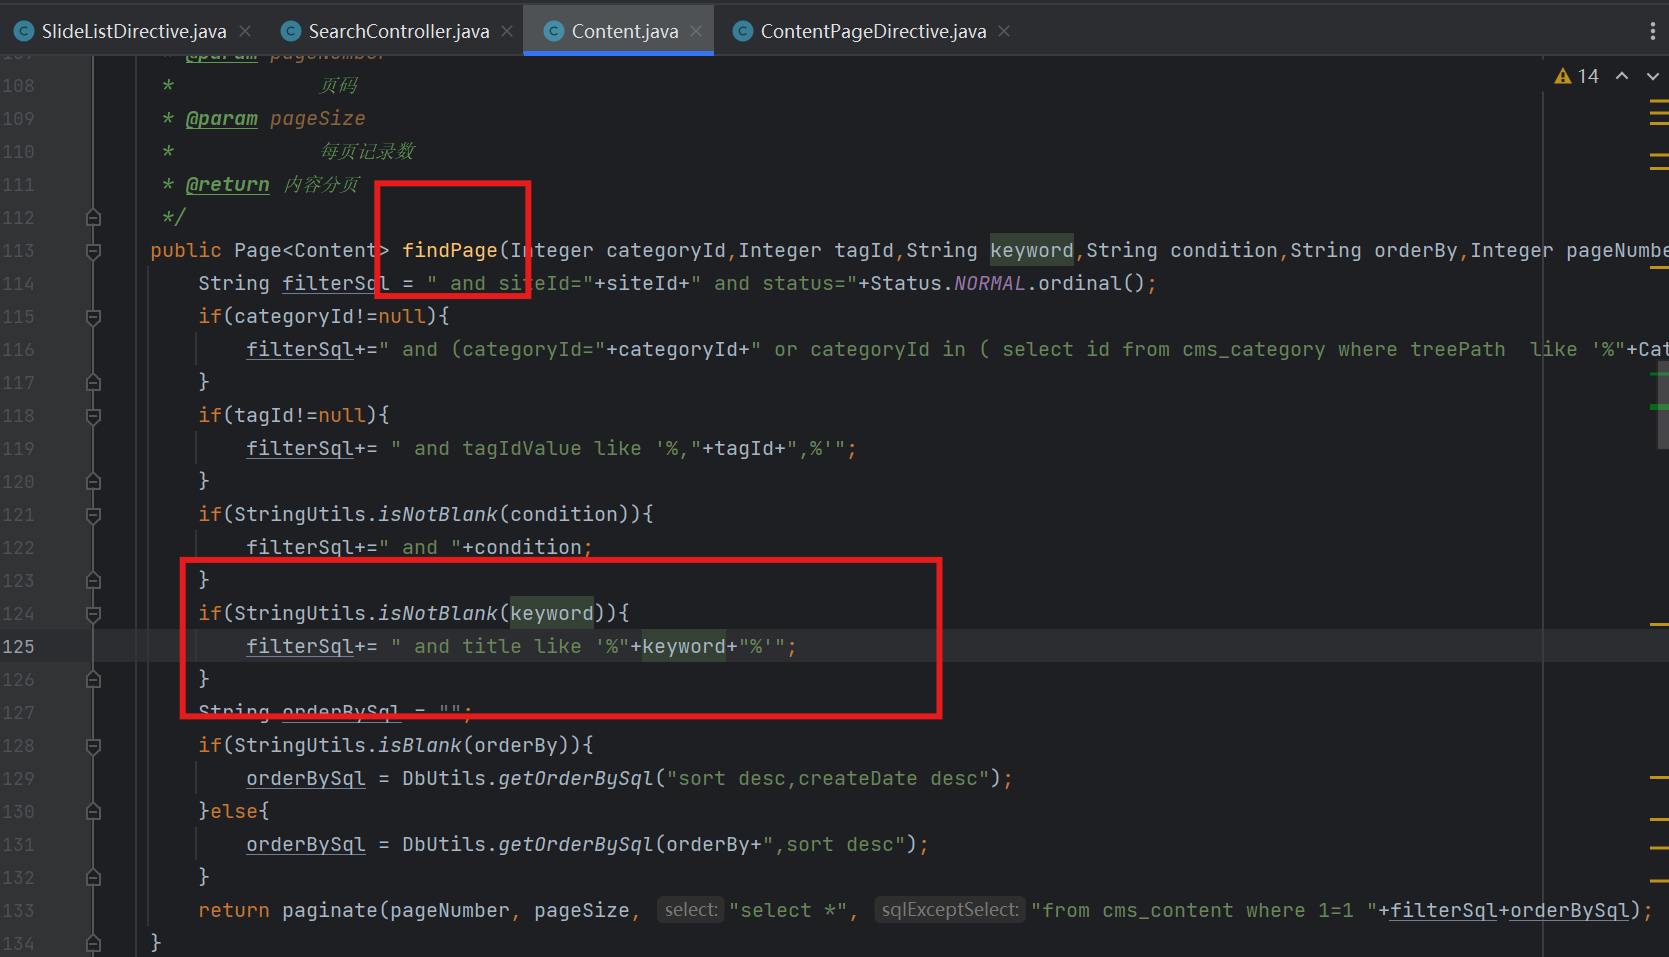This screenshot has width=1669, height=957.
Task: Click fold end marker at line 126
Action: tap(93, 680)
